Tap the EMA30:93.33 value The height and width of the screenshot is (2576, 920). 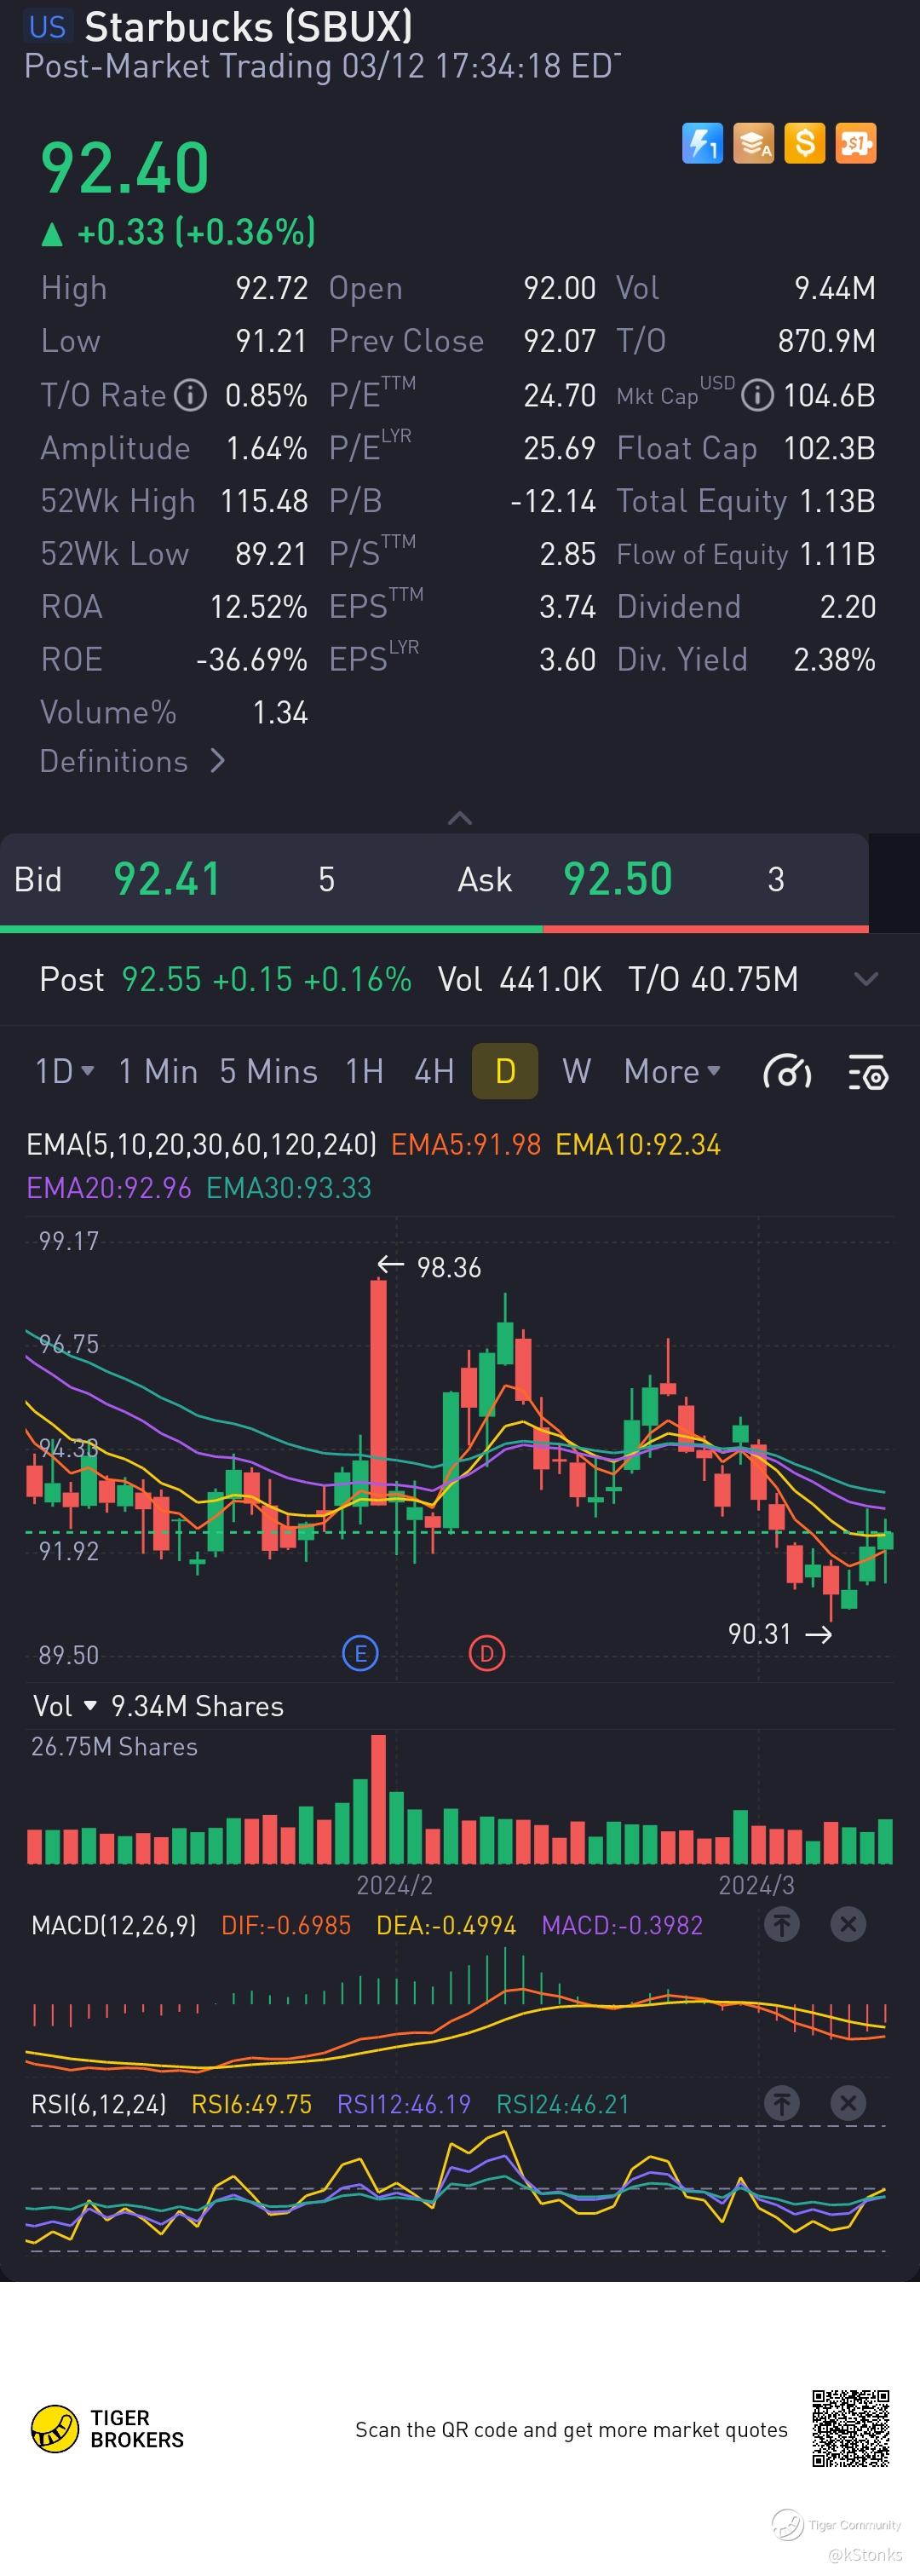289,1188
